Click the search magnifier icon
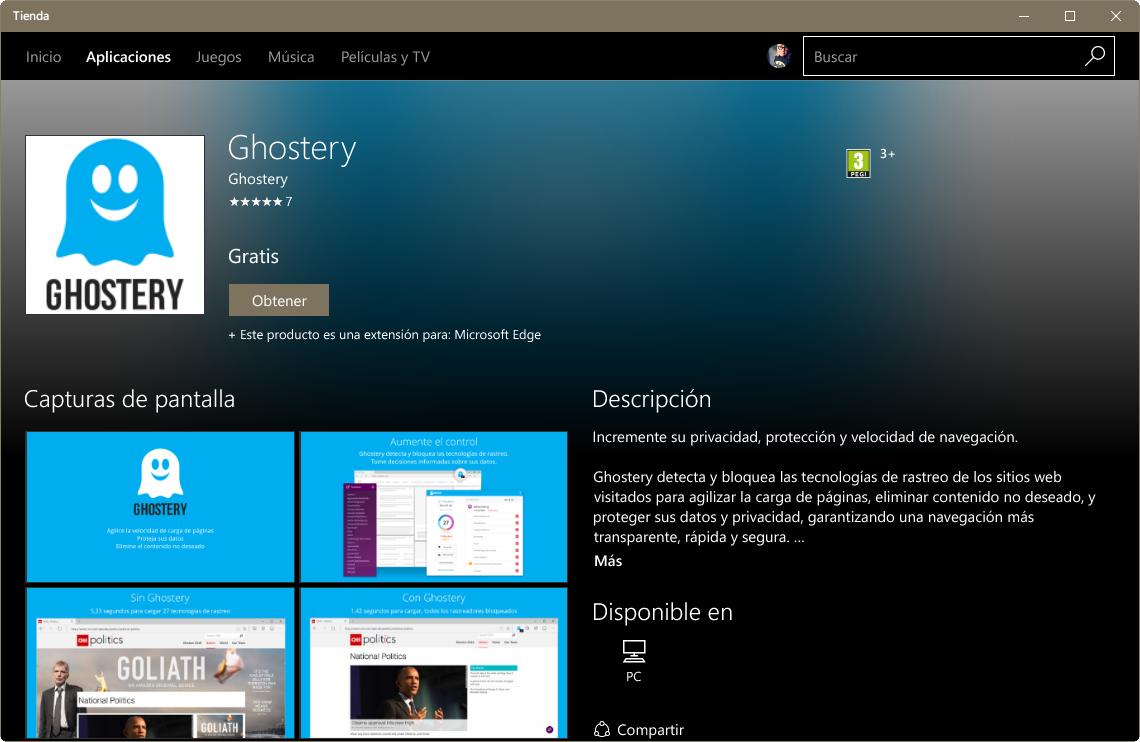This screenshot has height=742, width=1140. (1094, 56)
